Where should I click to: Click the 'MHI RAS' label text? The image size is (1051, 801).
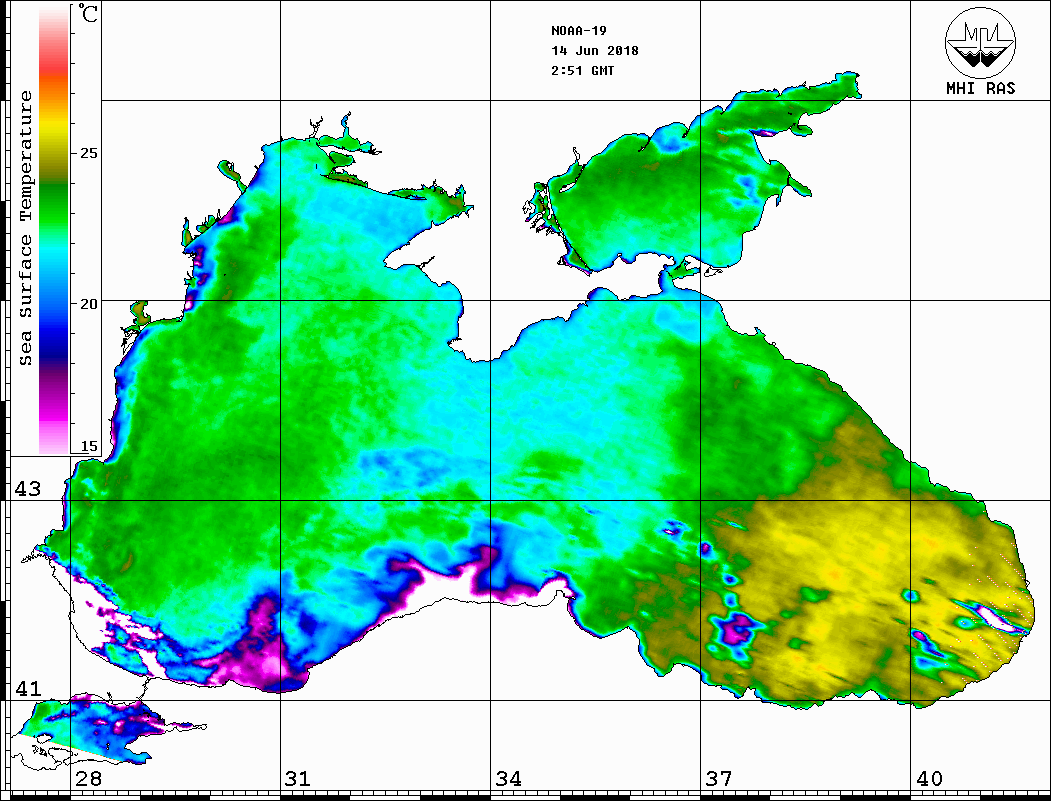click(x=981, y=88)
